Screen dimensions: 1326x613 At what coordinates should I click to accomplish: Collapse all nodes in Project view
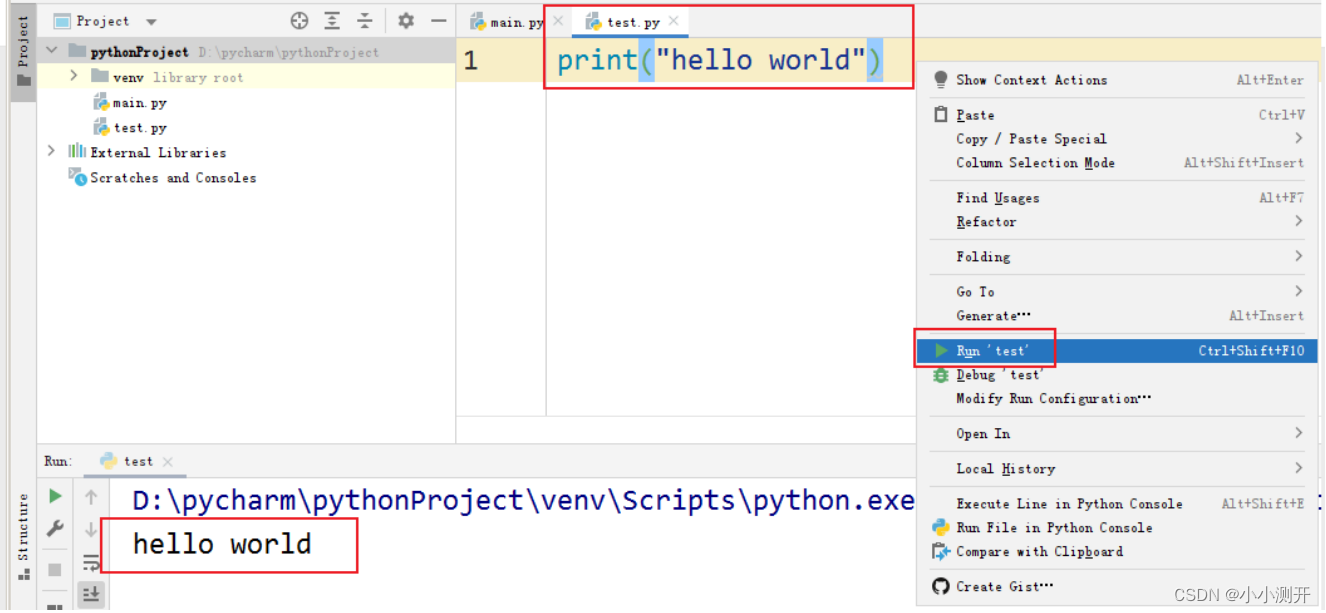366,20
